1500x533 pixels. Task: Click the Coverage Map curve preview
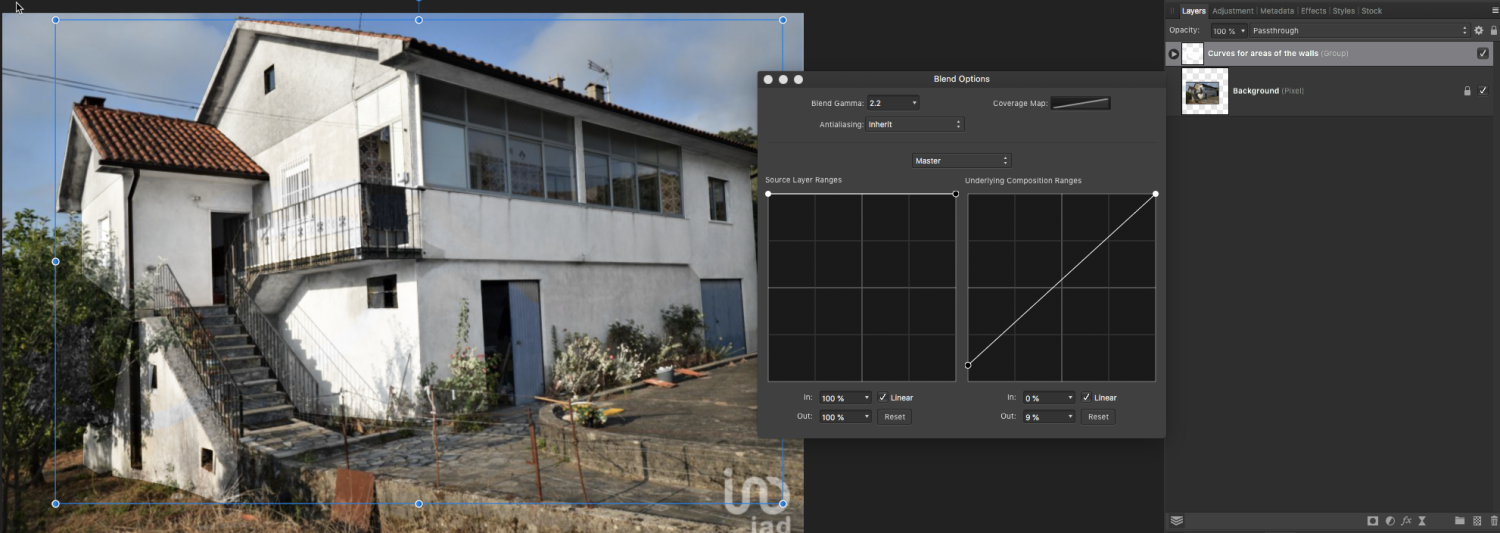(x=1081, y=103)
